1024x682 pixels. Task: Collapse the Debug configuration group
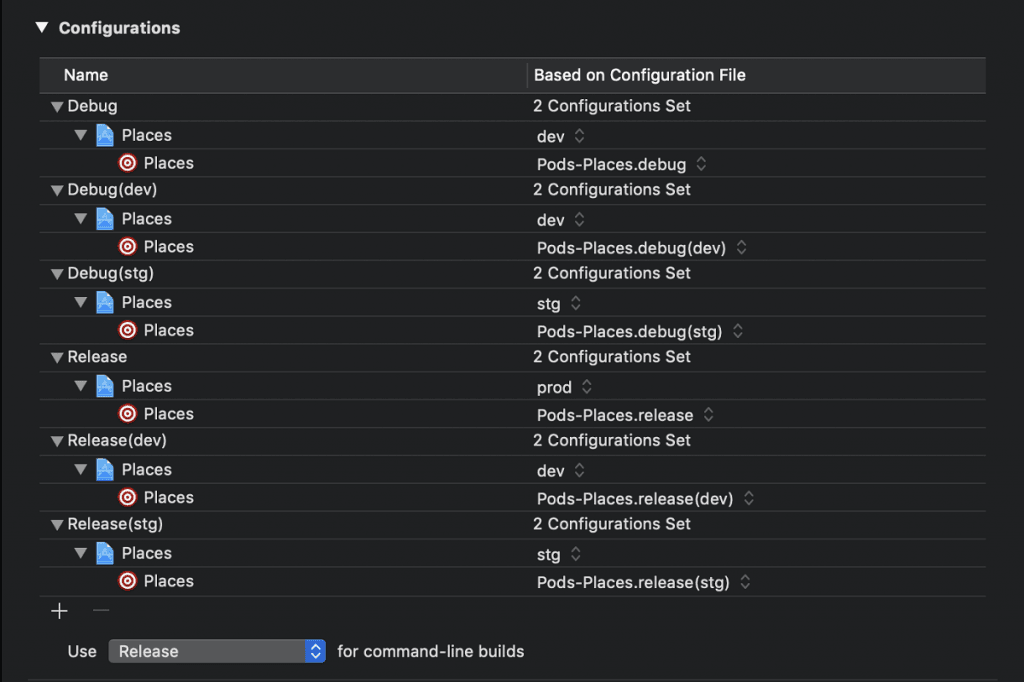[57, 106]
